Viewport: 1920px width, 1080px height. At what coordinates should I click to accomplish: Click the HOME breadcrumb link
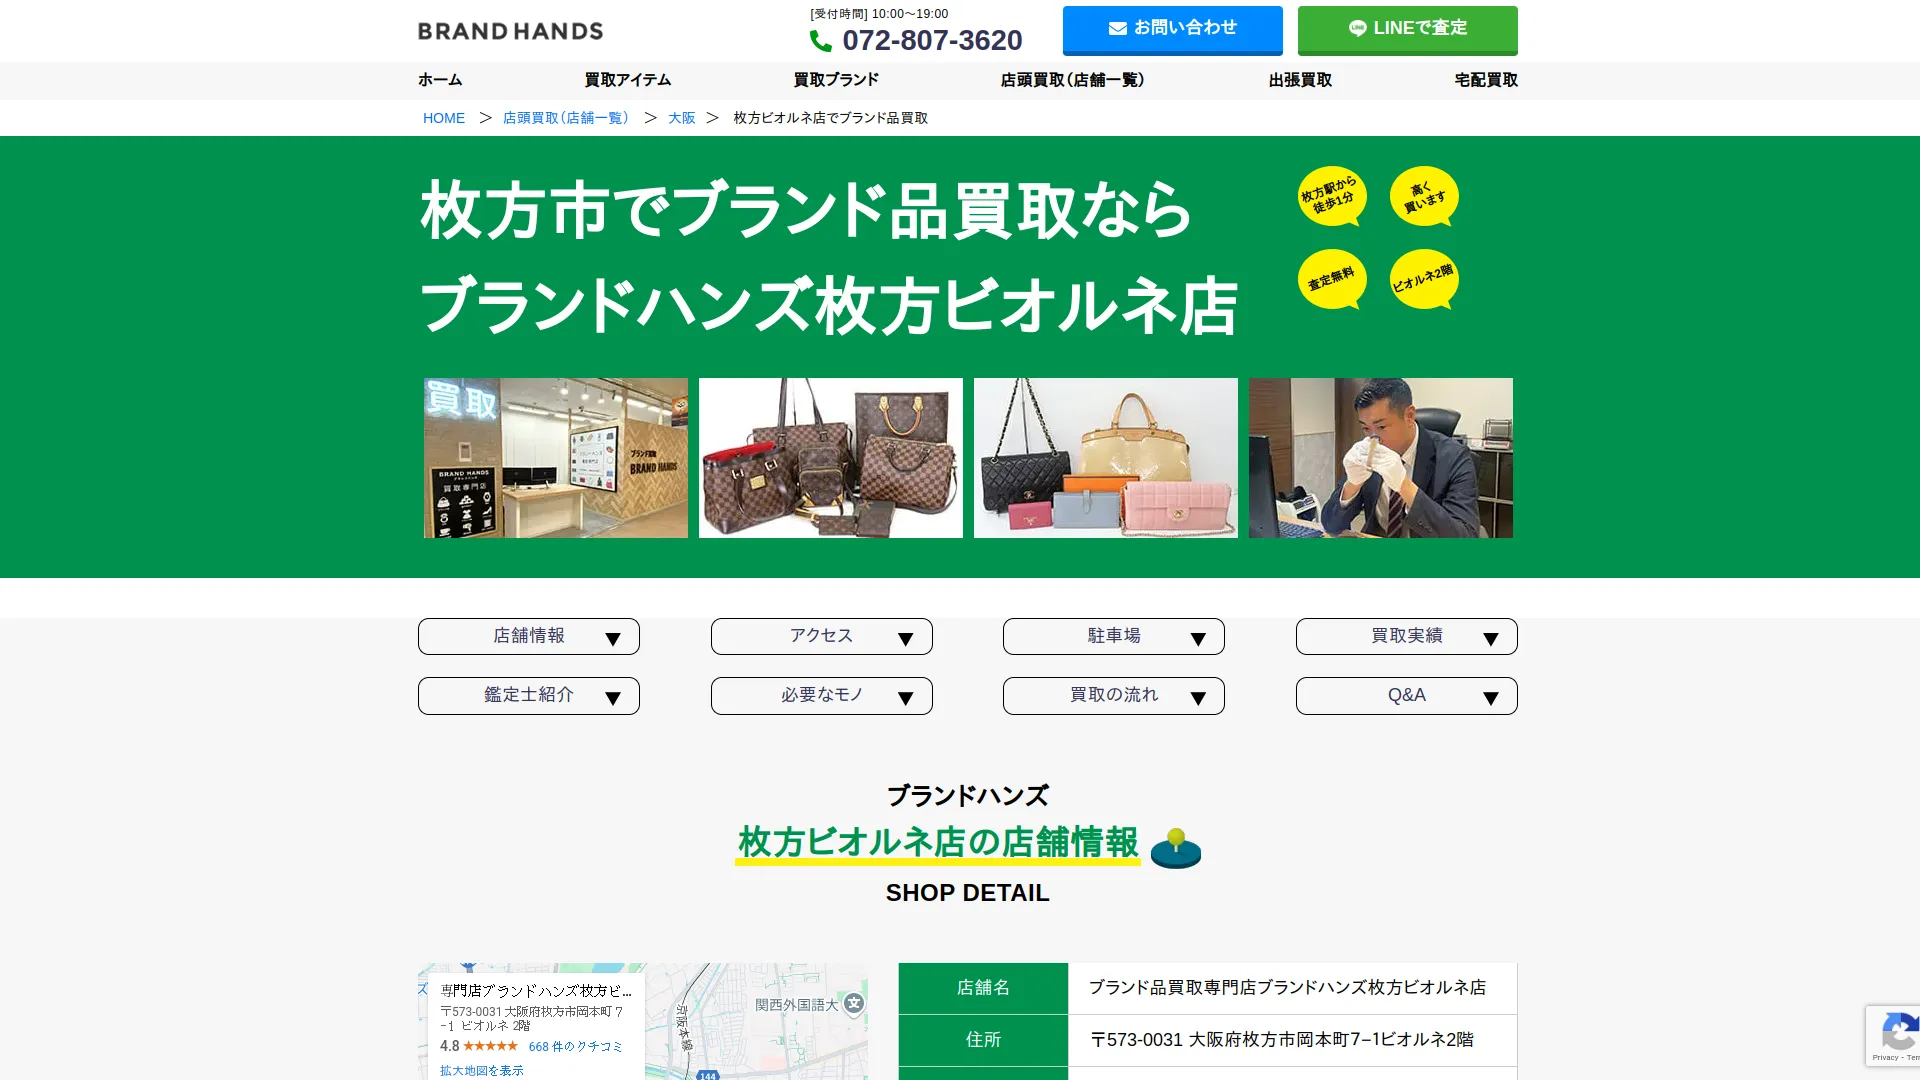[444, 118]
